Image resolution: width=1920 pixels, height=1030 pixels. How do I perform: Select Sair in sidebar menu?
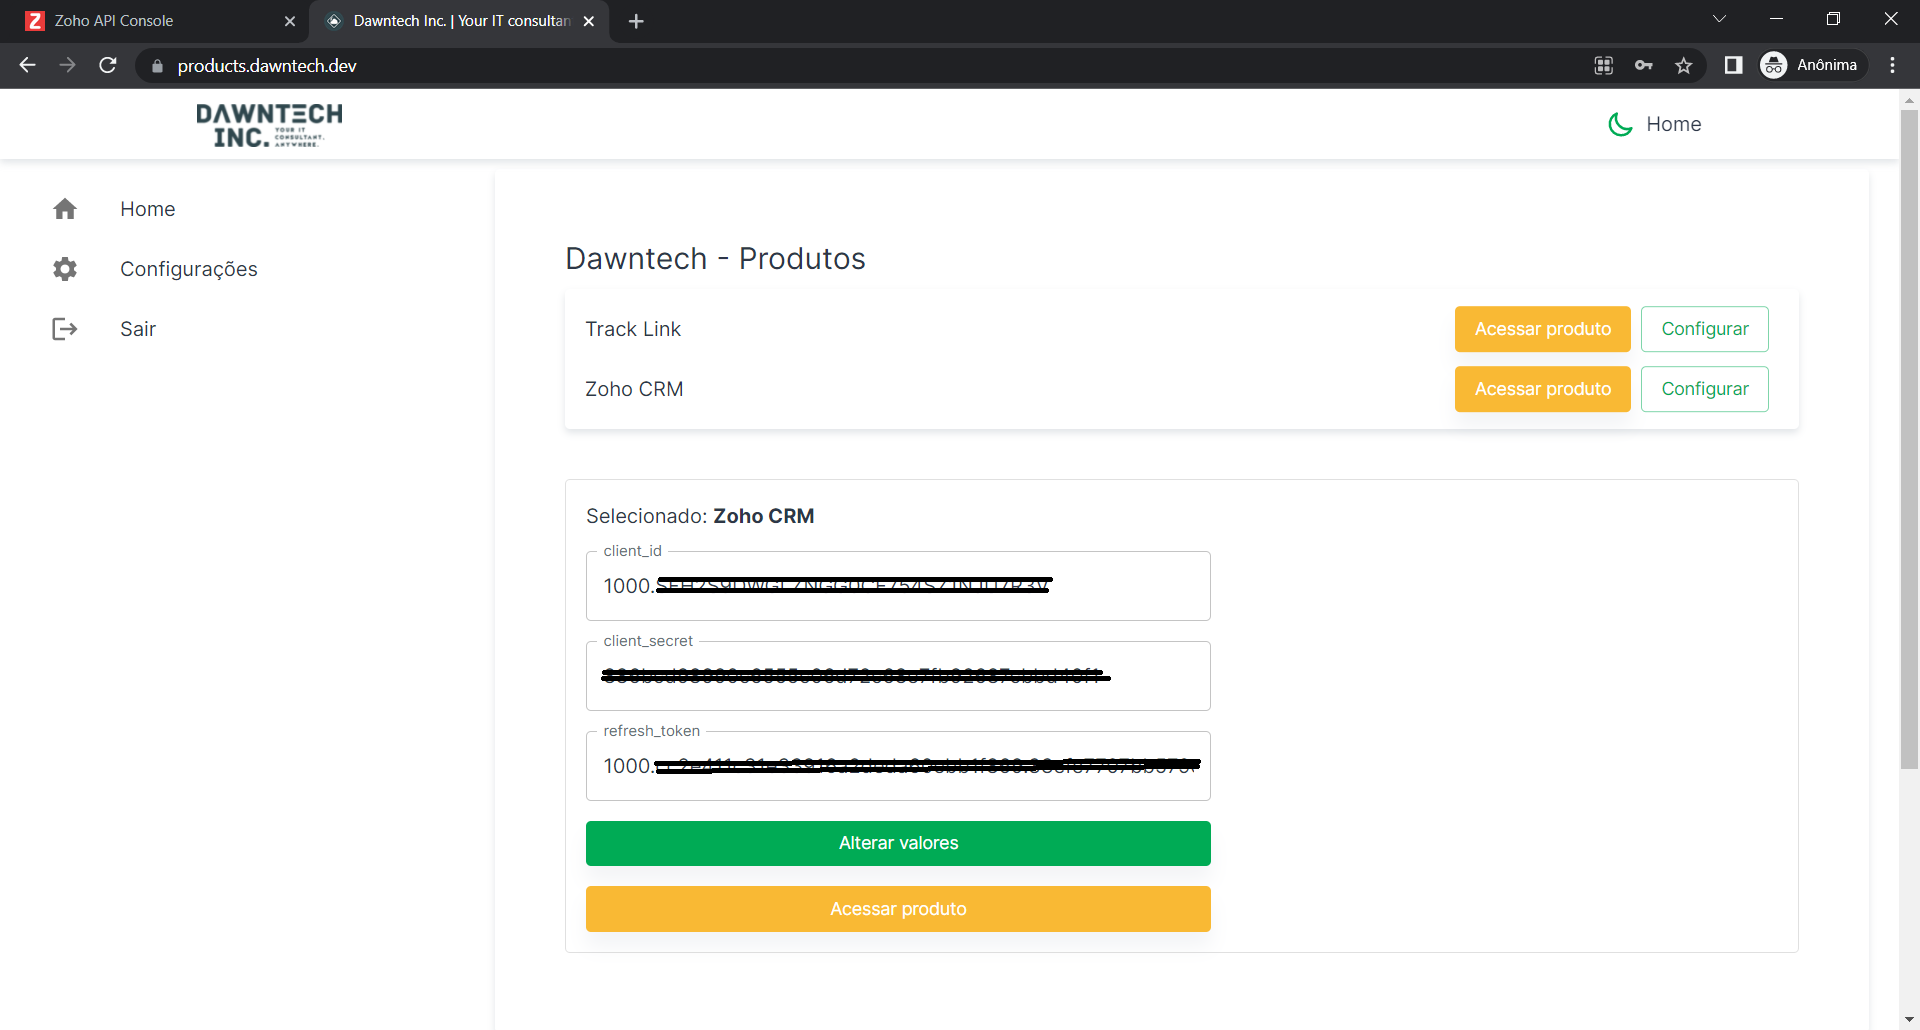click(138, 329)
